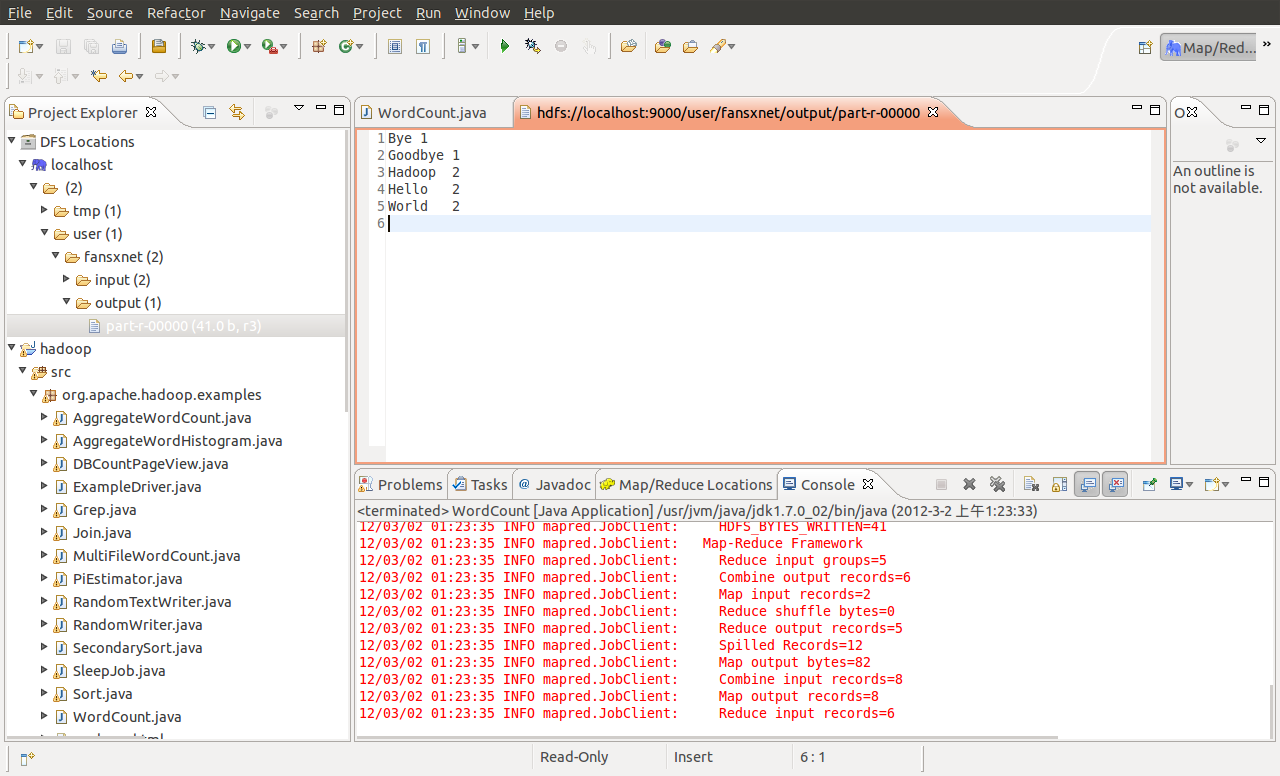Click the Last Edit Location arrow icon
The width and height of the screenshot is (1280, 776).
(x=99, y=75)
